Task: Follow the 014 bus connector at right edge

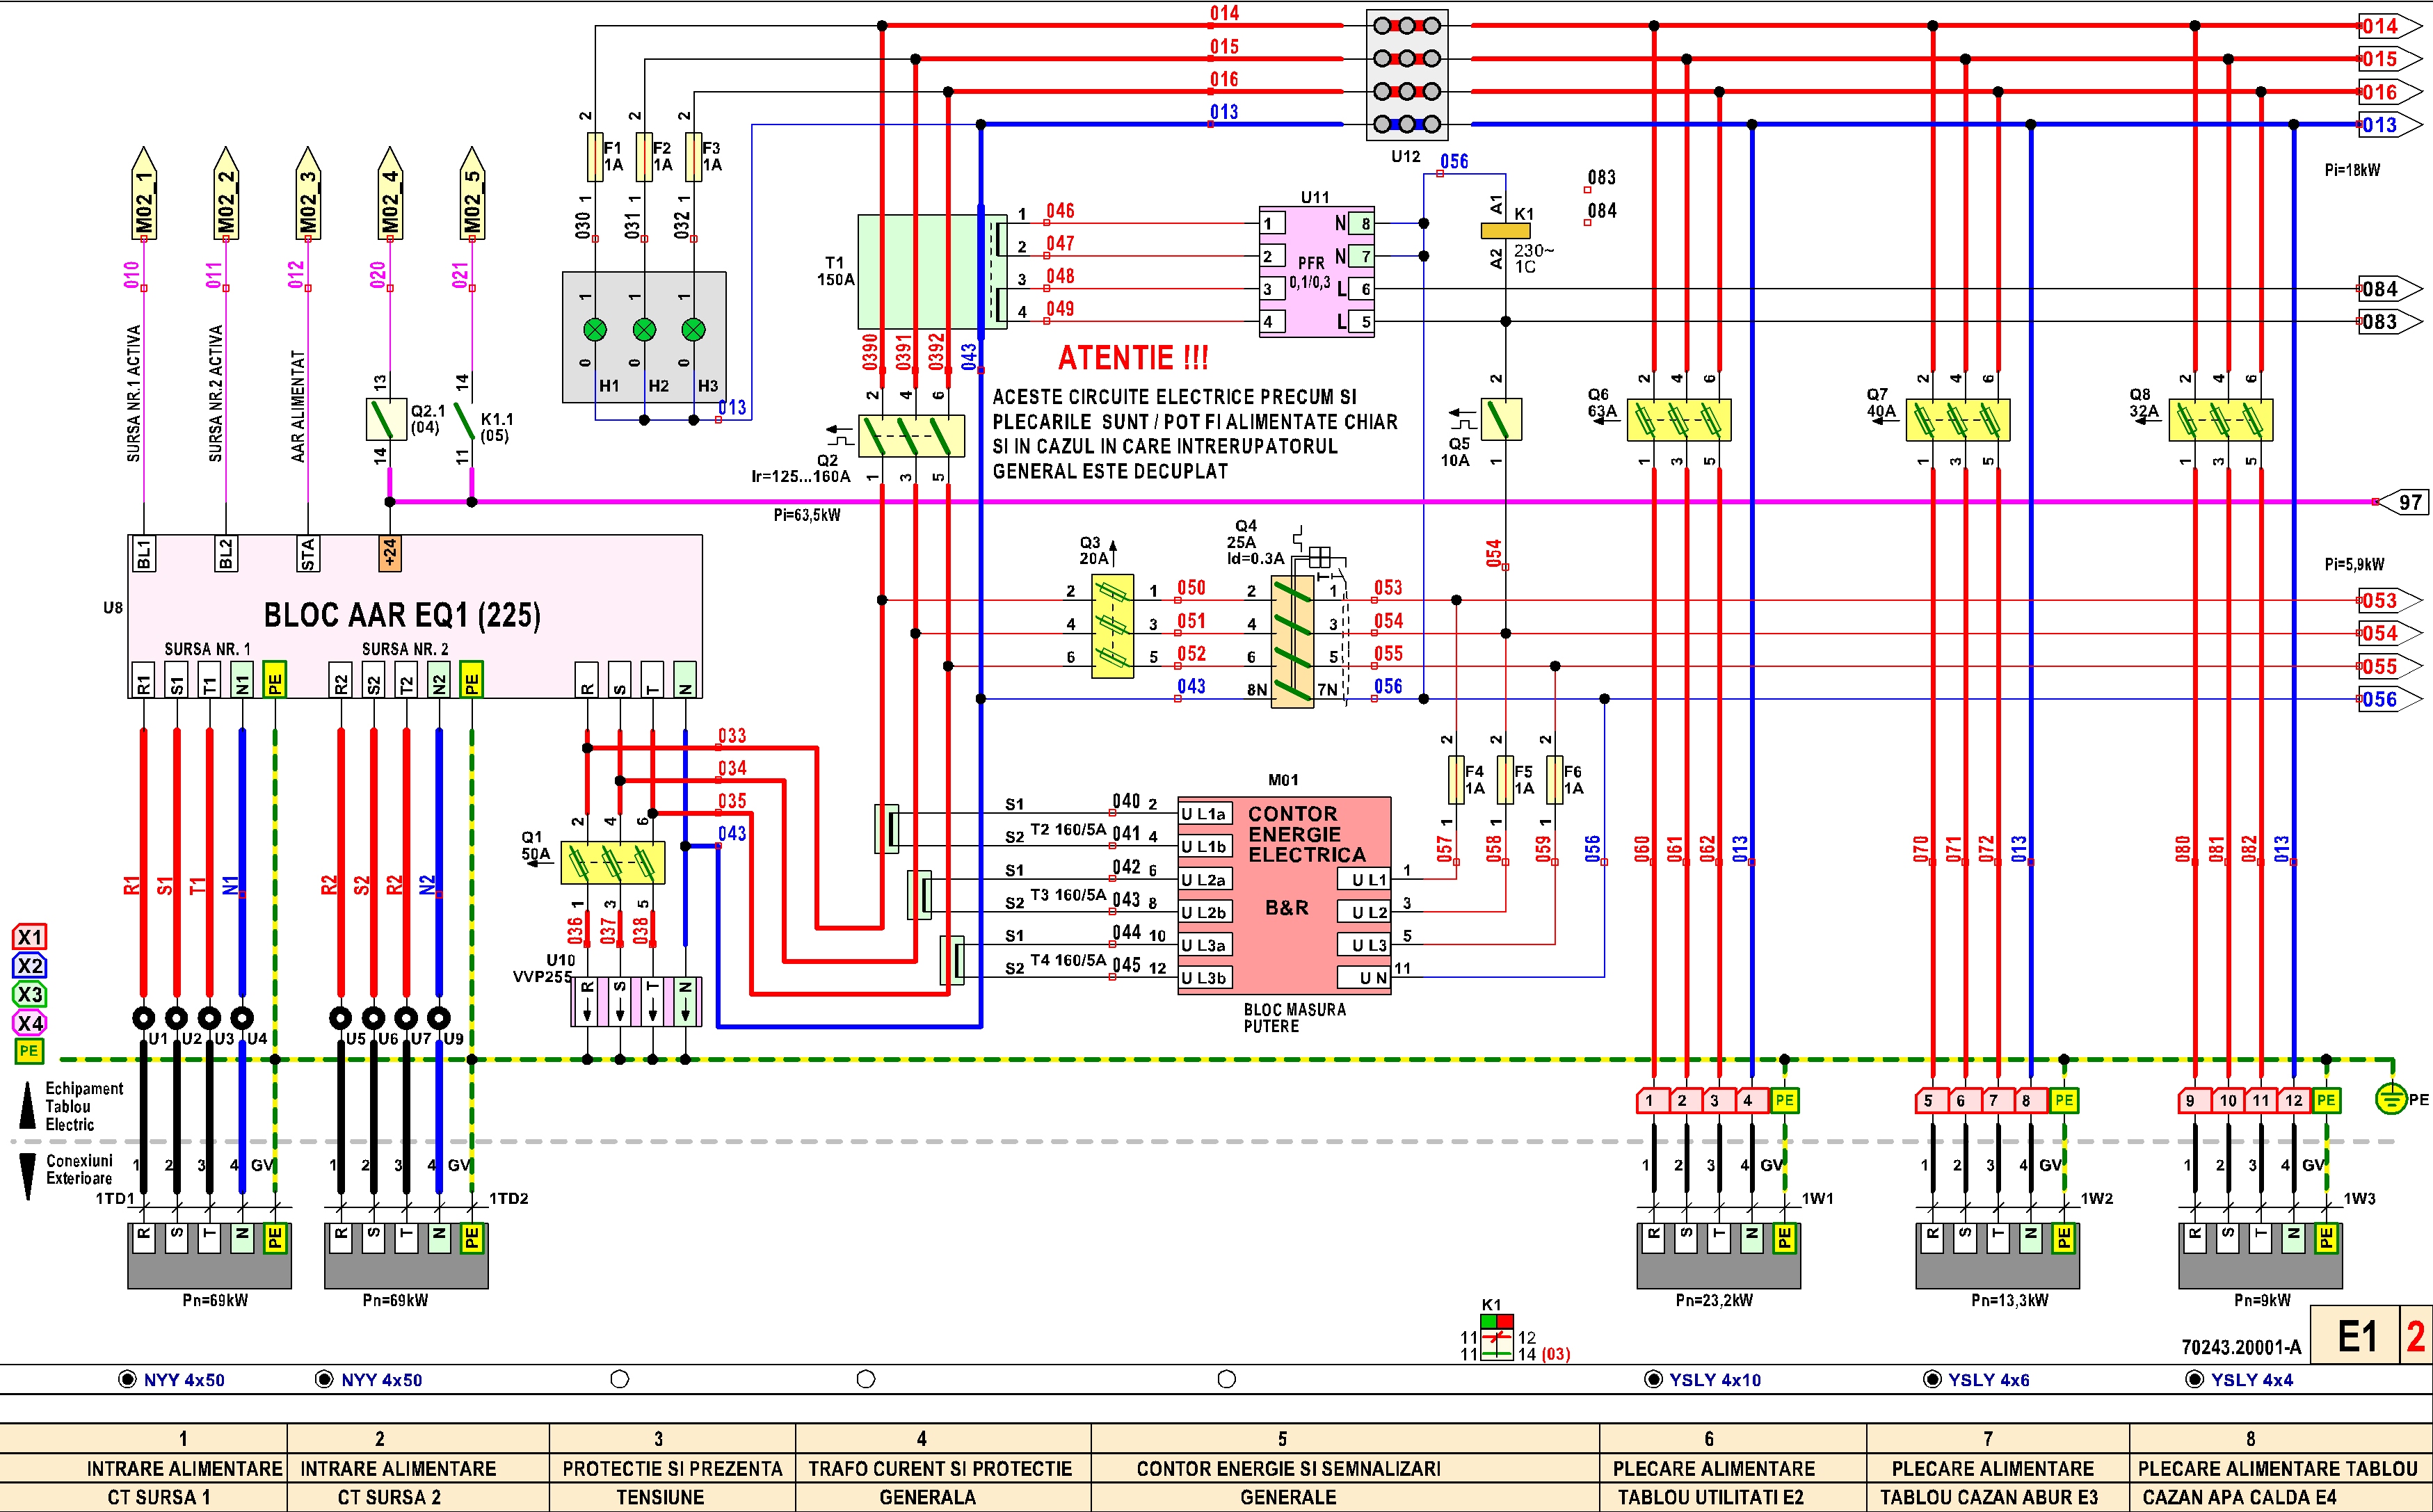Action: tap(2391, 26)
